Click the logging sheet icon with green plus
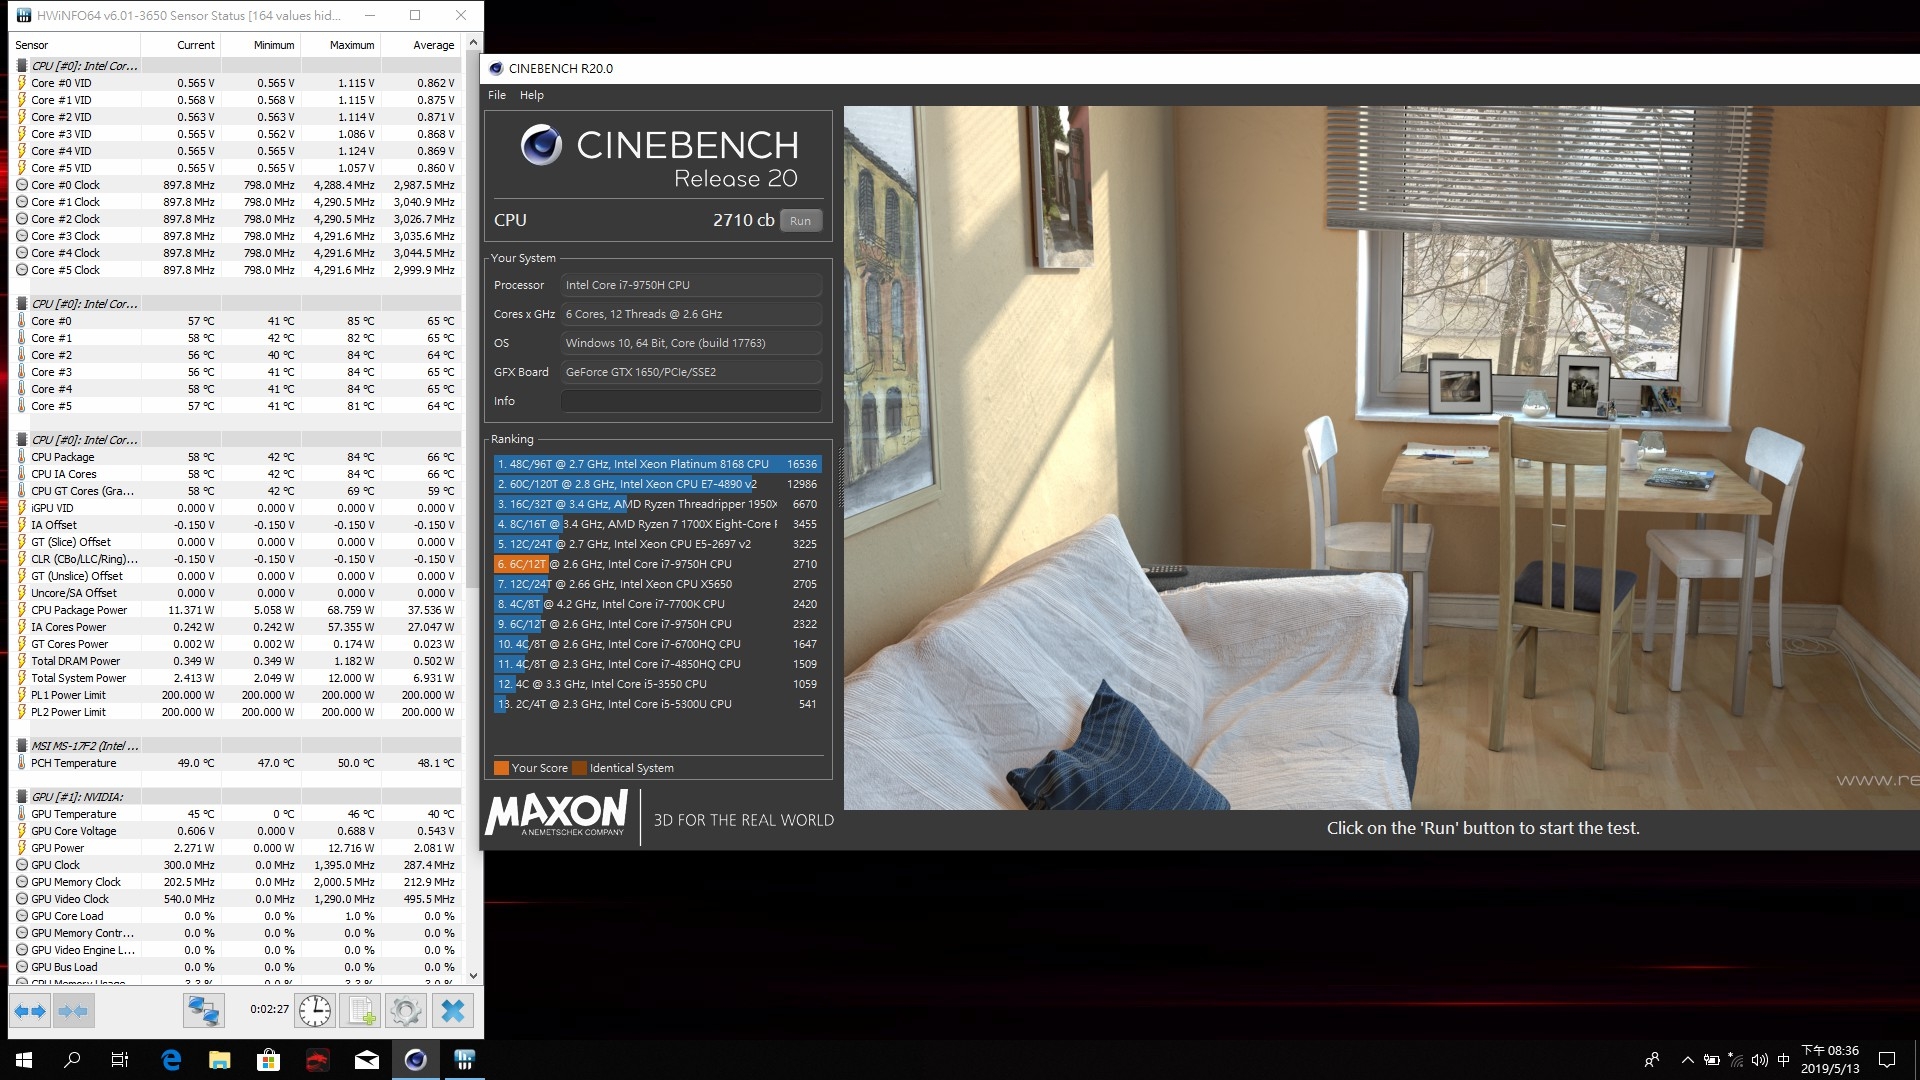Image resolution: width=1920 pixels, height=1080 pixels. pyautogui.click(x=360, y=1011)
